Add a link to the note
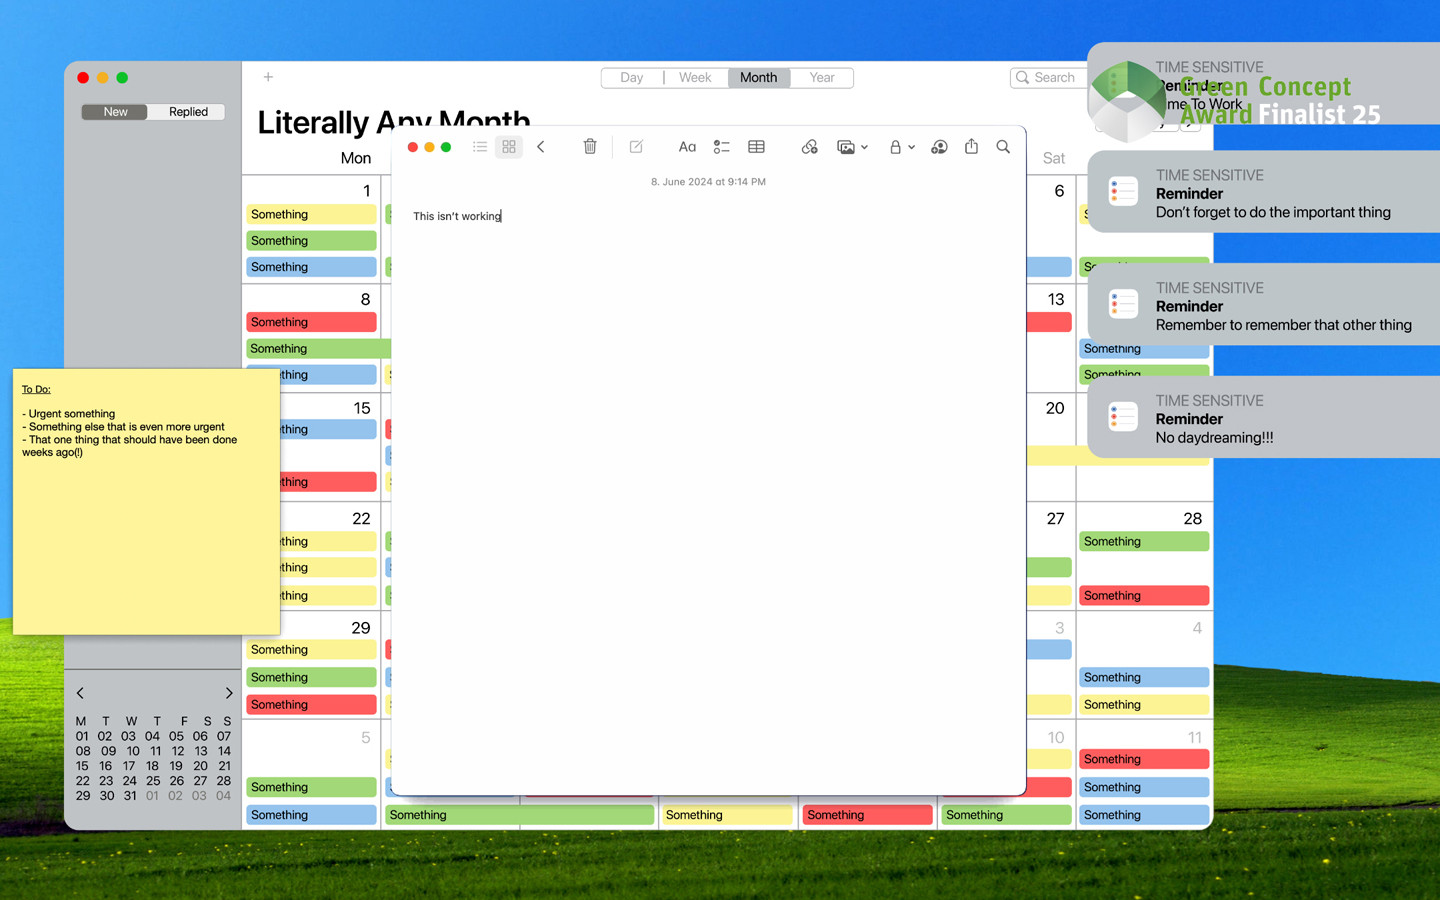Image resolution: width=1440 pixels, height=900 pixels. tap(810, 147)
